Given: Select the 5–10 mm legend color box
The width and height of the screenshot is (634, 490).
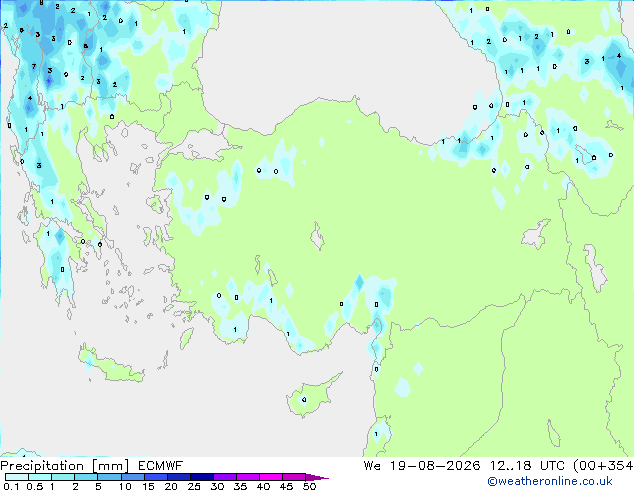Looking at the screenshot, I should tap(109, 477).
